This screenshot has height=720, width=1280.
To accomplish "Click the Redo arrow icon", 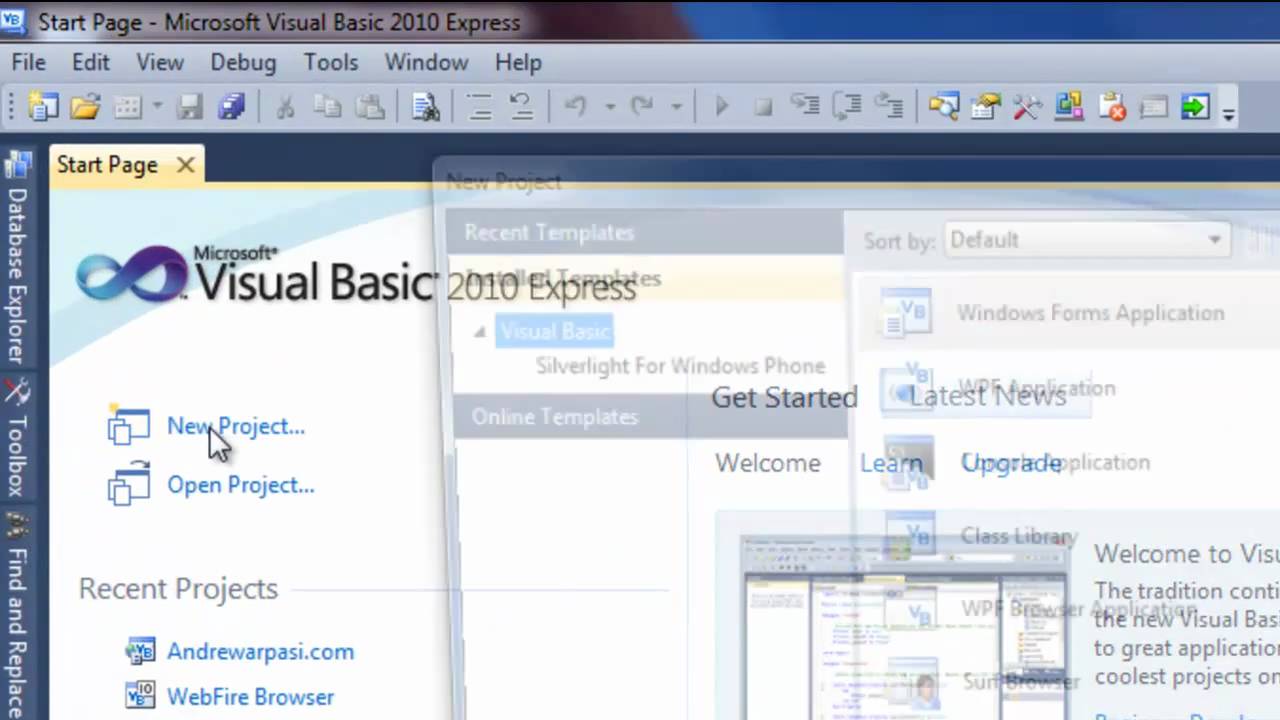I will tap(642, 106).
